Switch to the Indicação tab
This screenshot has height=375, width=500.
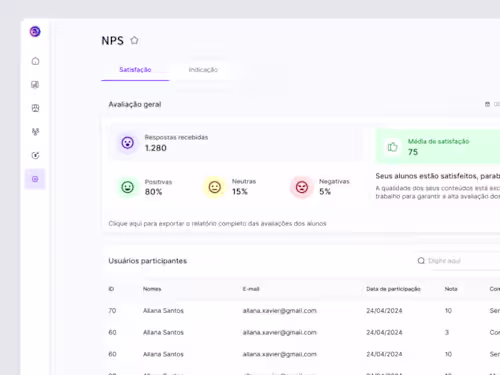coord(203,70)
